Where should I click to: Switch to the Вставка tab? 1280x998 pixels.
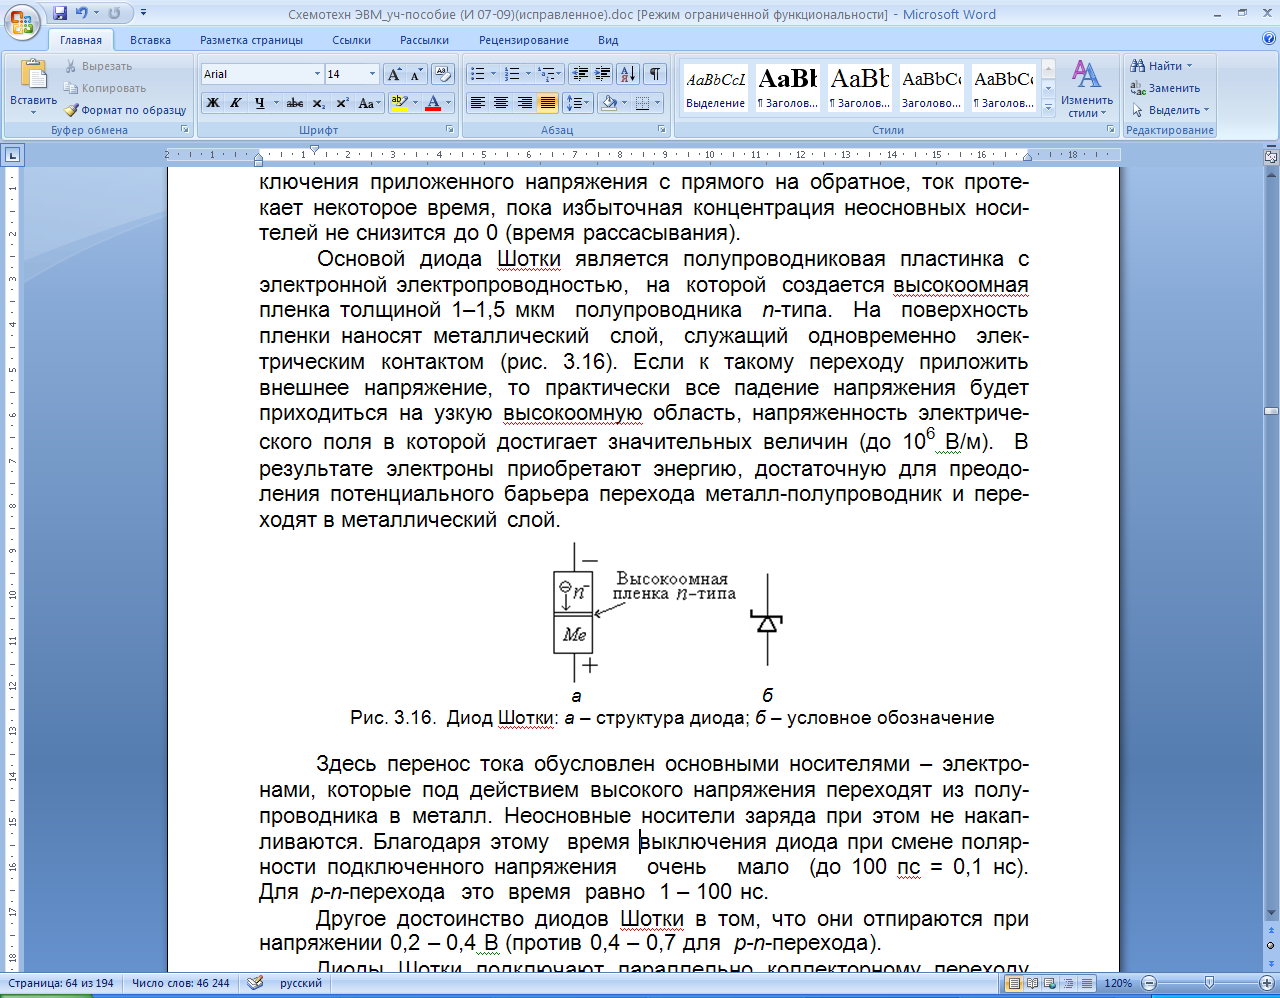(150, 40)
